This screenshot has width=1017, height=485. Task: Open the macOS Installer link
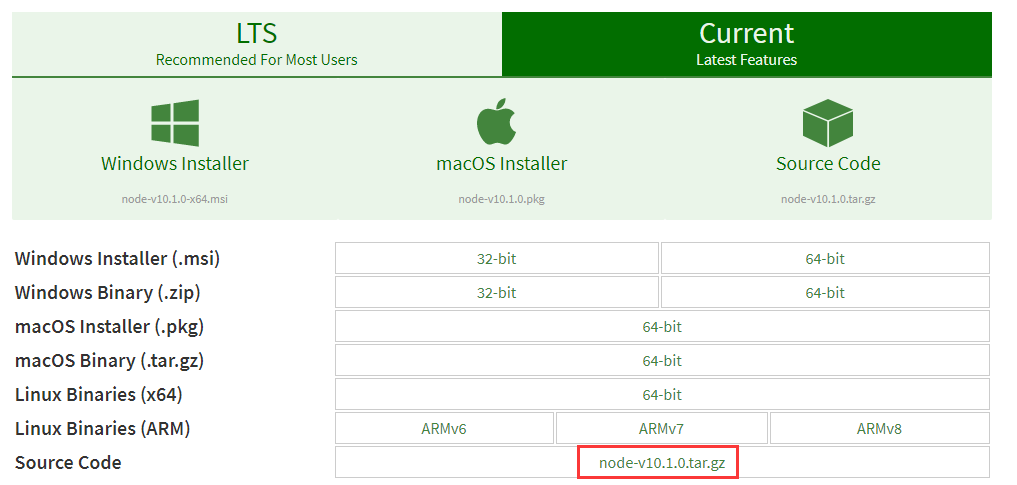(502, 163)
